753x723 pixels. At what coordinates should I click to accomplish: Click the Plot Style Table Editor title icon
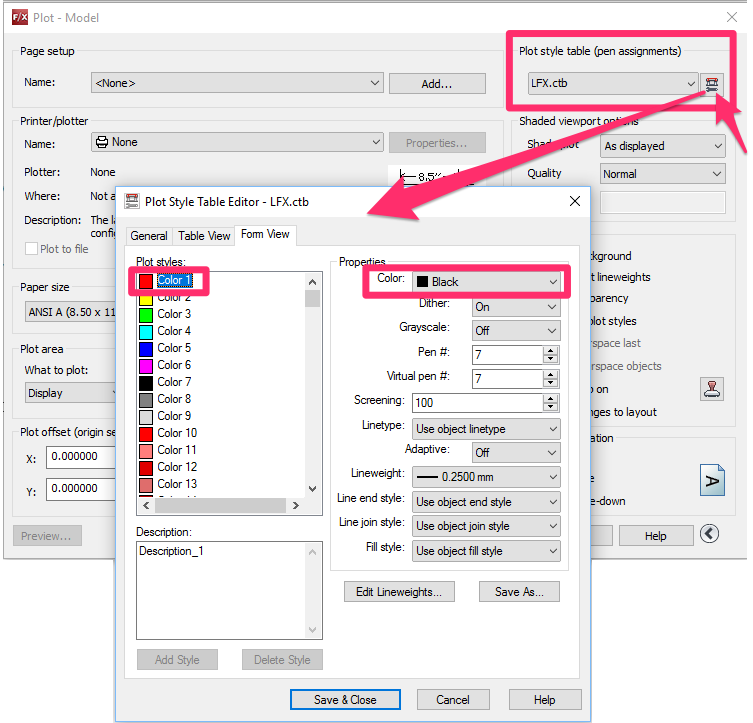coord(132,201)
